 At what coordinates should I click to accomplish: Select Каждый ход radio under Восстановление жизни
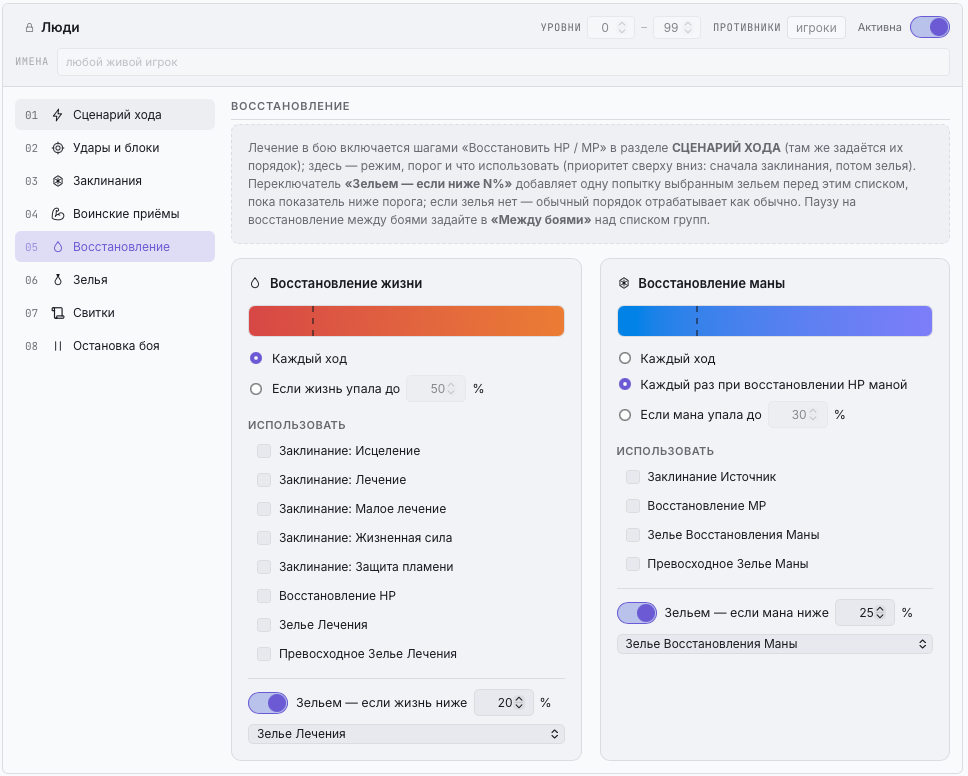[x=256, y=359]
